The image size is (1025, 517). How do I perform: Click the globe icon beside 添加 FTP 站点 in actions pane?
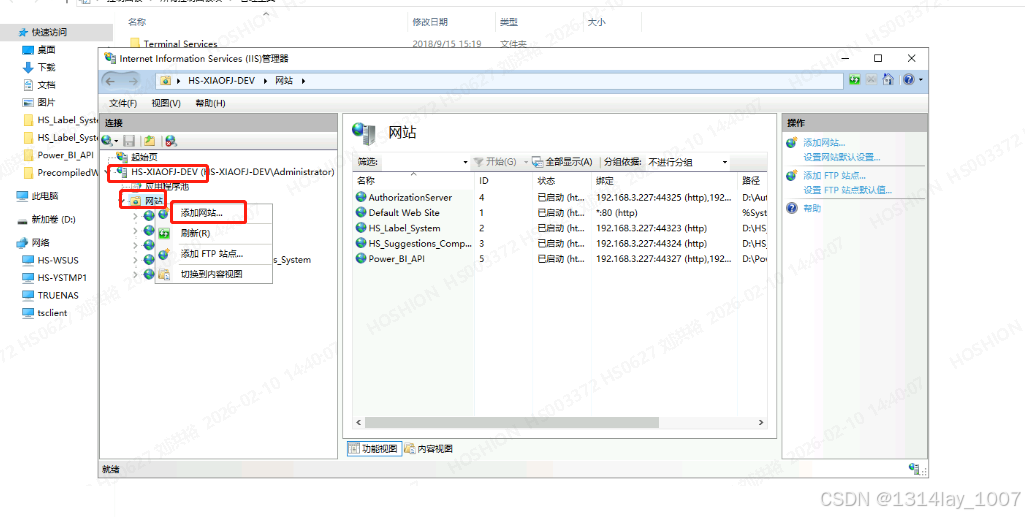[792, 175]
